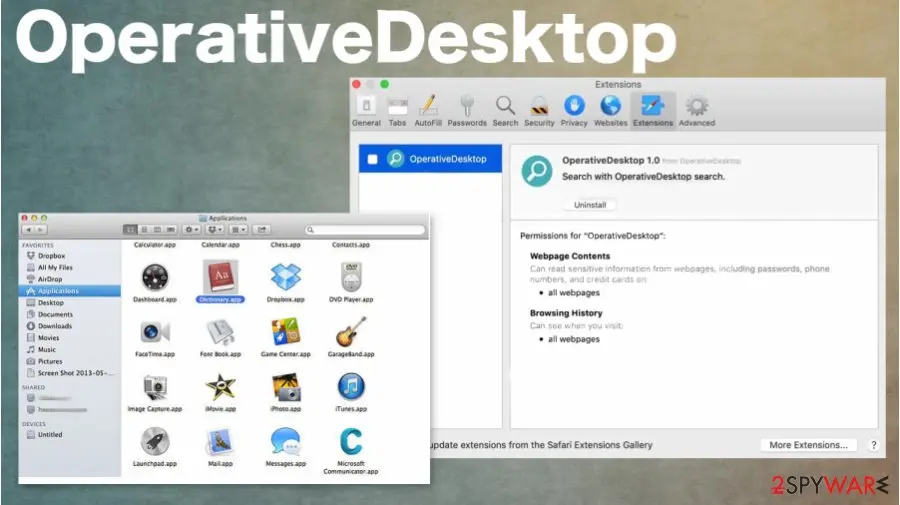Open the General preferences tab
Viewport: 900px width, 505px height.
[x=366, y=111]
